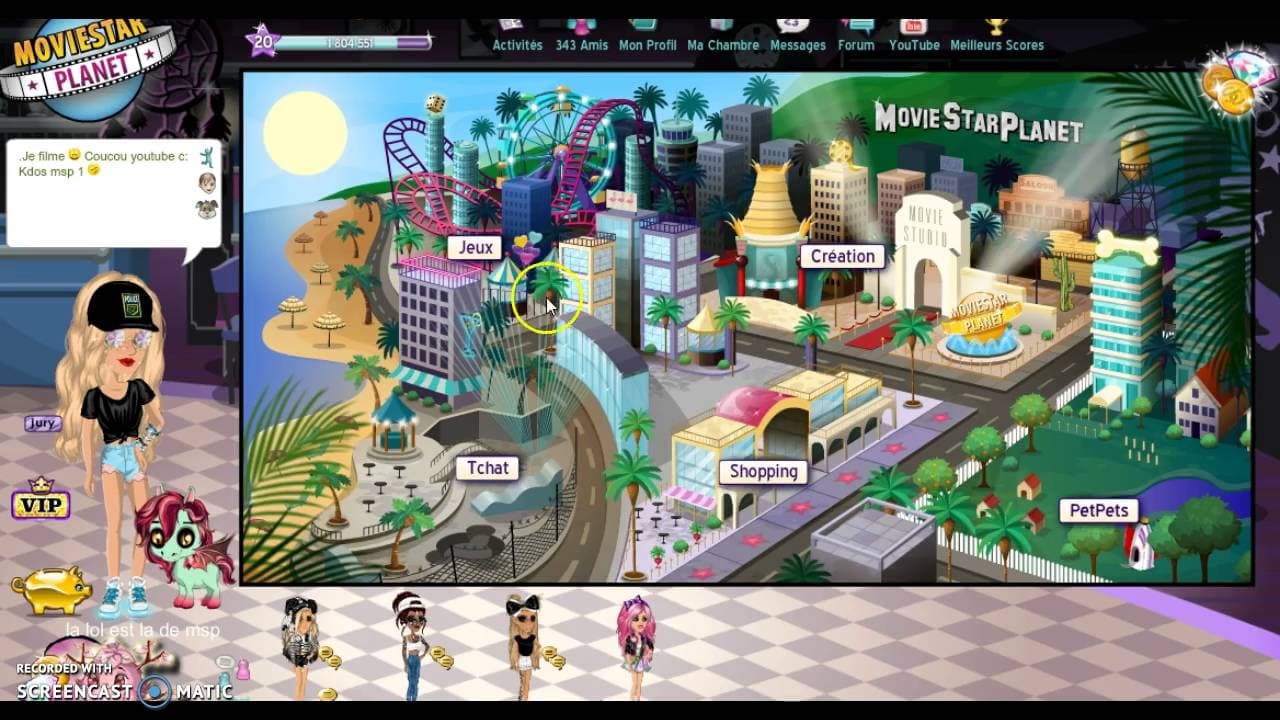Screen dimensions: 1280x720
Task: Open the Forum menu item
Action: (856, 37)
